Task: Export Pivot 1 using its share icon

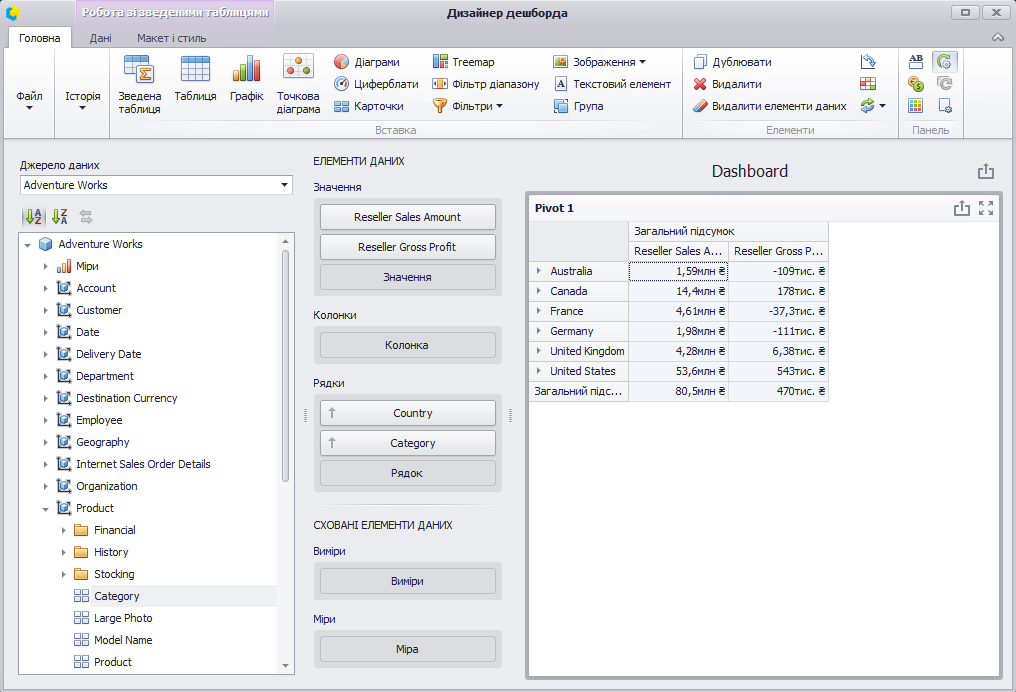Action: point(962,208)
